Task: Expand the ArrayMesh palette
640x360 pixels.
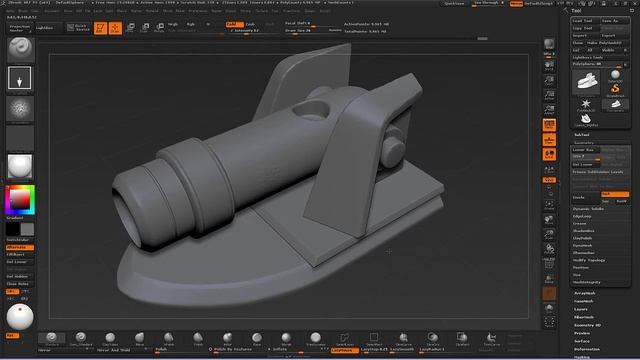Action: [x=585, y=293]
